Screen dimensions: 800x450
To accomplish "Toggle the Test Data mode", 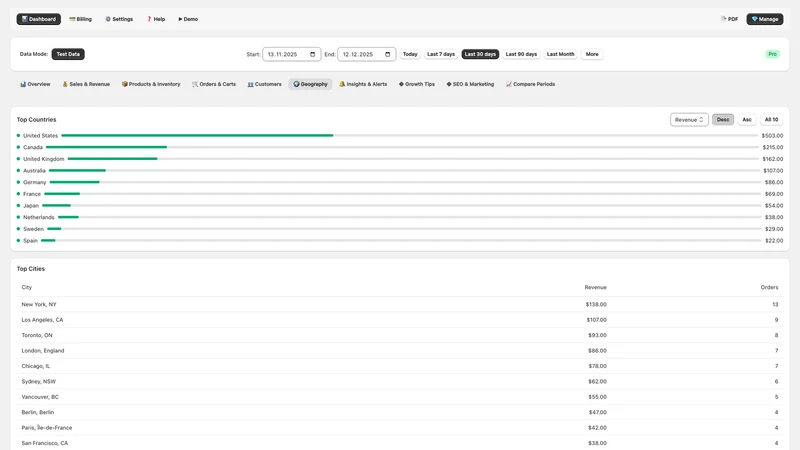I will tap(68, 54).
